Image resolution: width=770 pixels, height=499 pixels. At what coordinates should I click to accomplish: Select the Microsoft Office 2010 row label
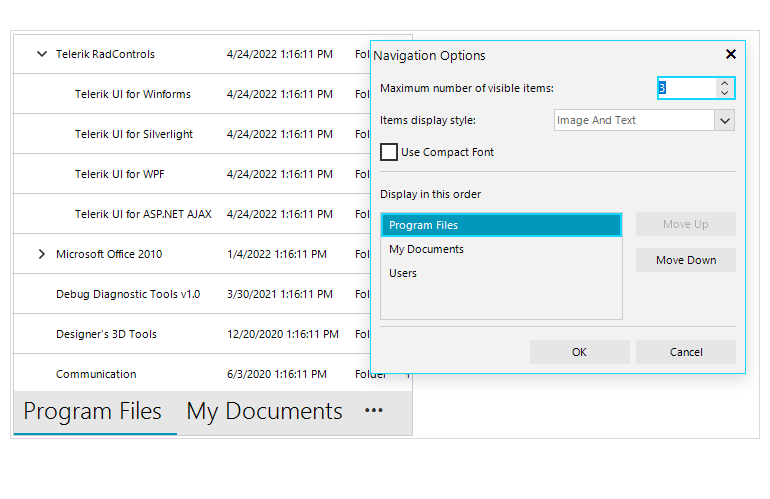click(x=109, y=254)
